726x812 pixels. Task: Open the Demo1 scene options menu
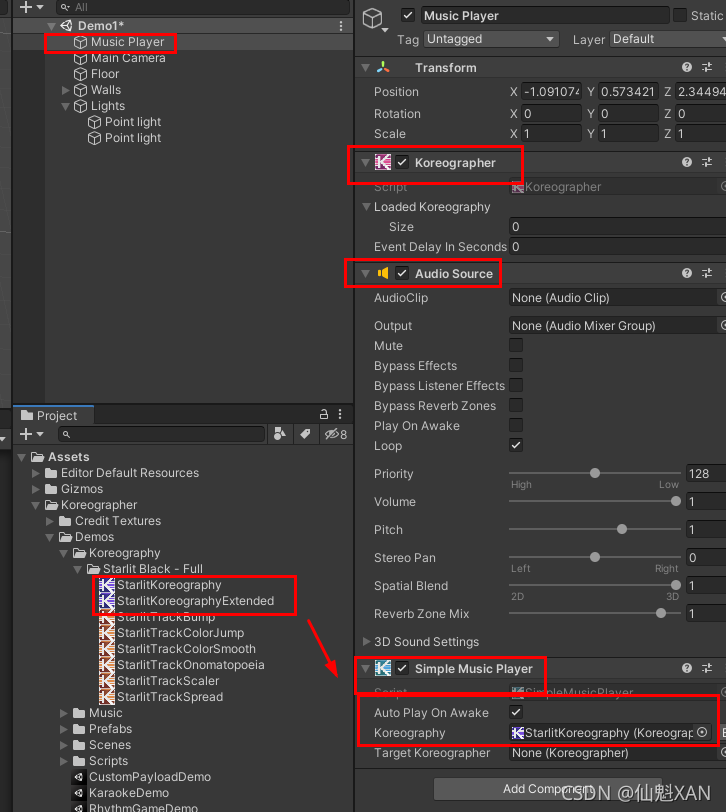click(x=341, y=26)
